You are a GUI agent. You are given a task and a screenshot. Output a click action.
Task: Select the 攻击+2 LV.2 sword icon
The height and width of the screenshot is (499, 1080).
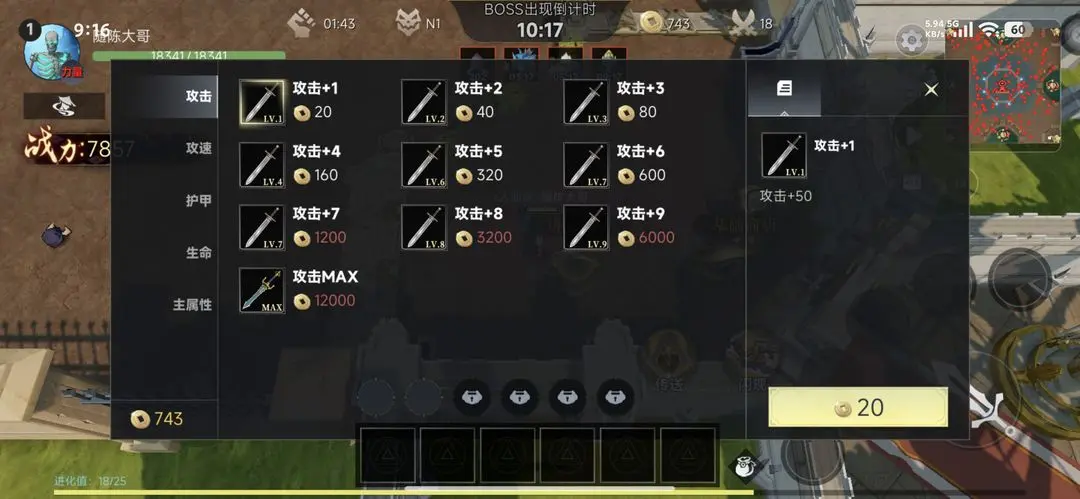pyautogui.click(x=424, y=102)
